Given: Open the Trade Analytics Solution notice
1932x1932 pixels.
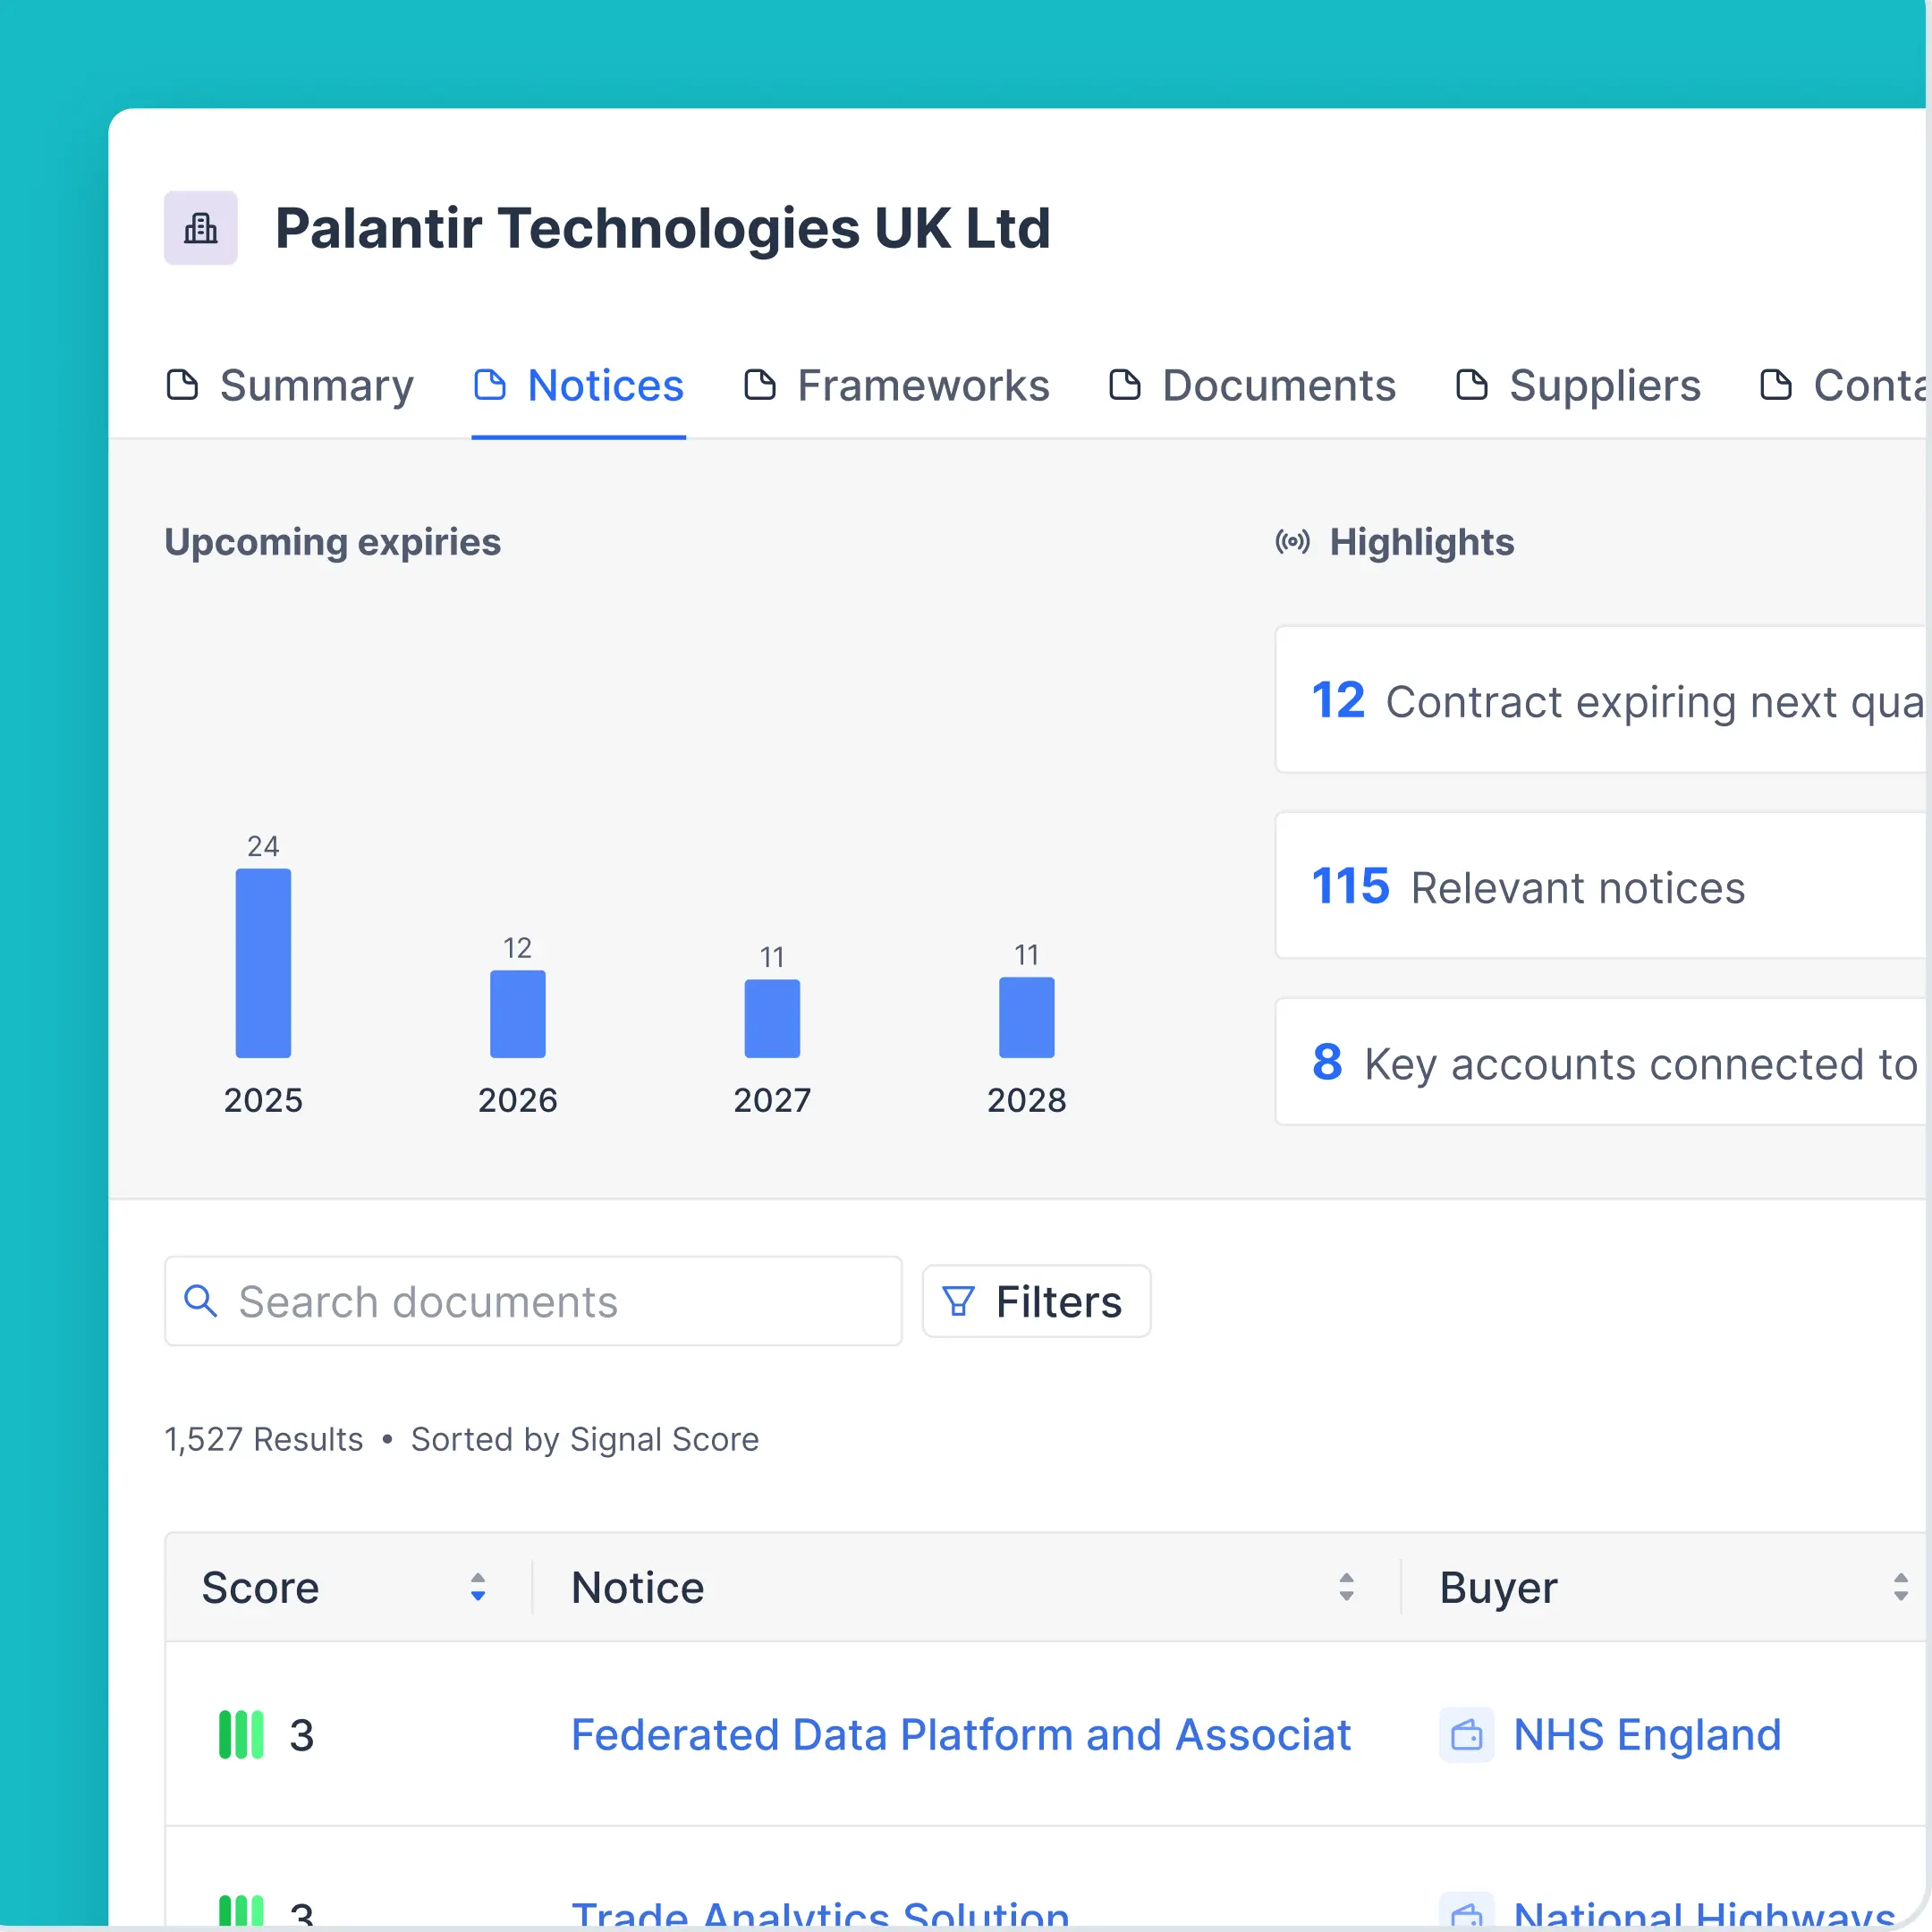Looking at the screenshot, I should (x=820, y=1914).
